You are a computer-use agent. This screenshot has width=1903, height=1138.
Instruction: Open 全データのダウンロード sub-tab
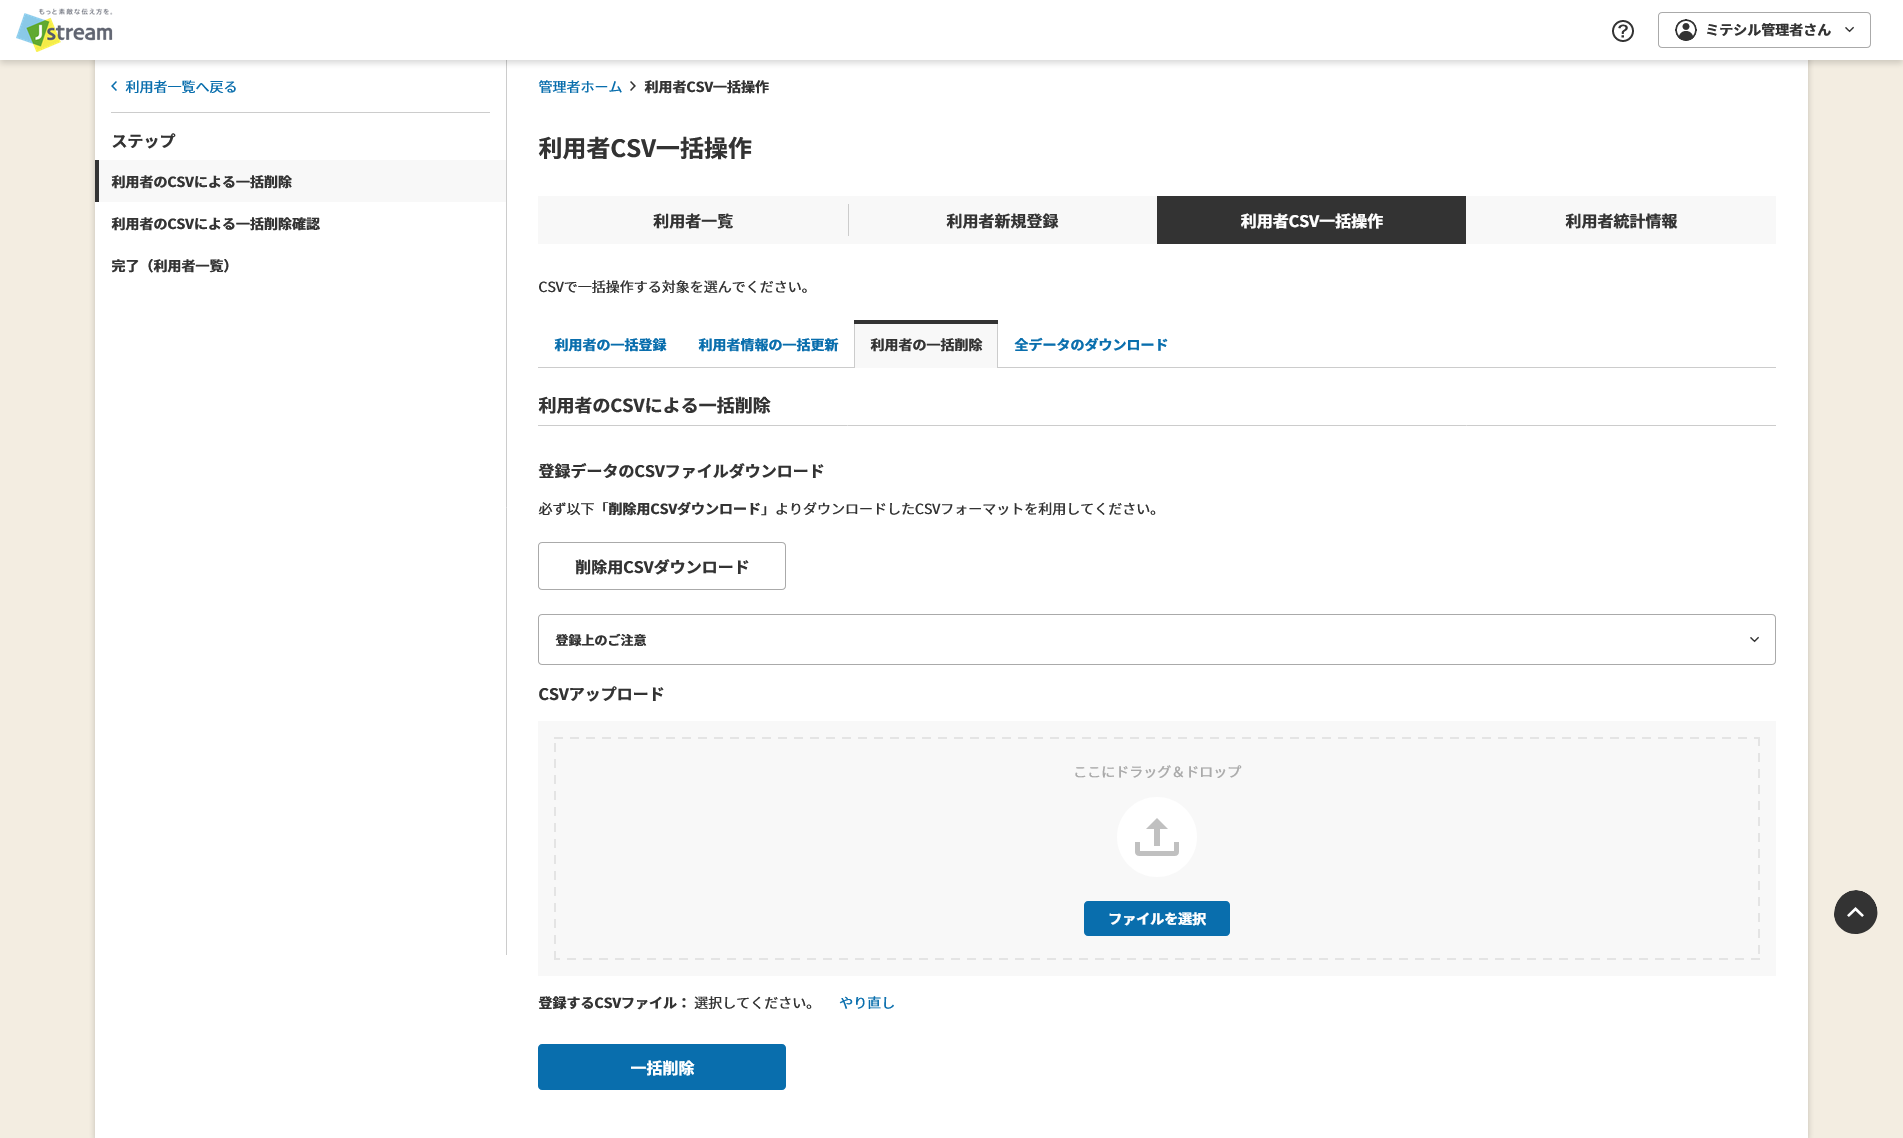pyautogui.click(x=1090, y=344)
